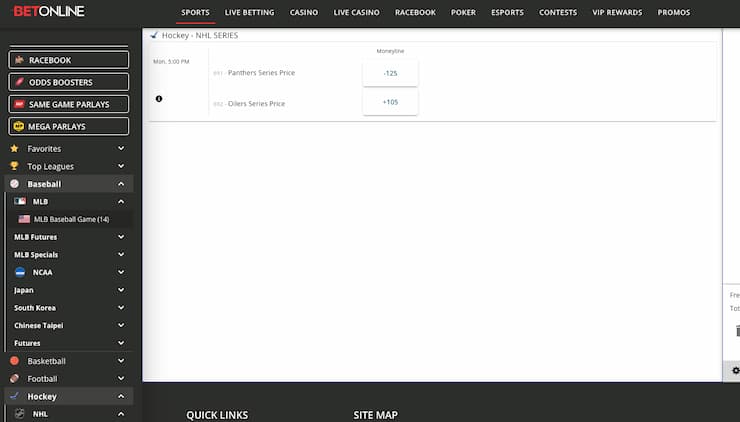
Task: Expand the NCAA baseball chevron
Action: pos(121,272)
